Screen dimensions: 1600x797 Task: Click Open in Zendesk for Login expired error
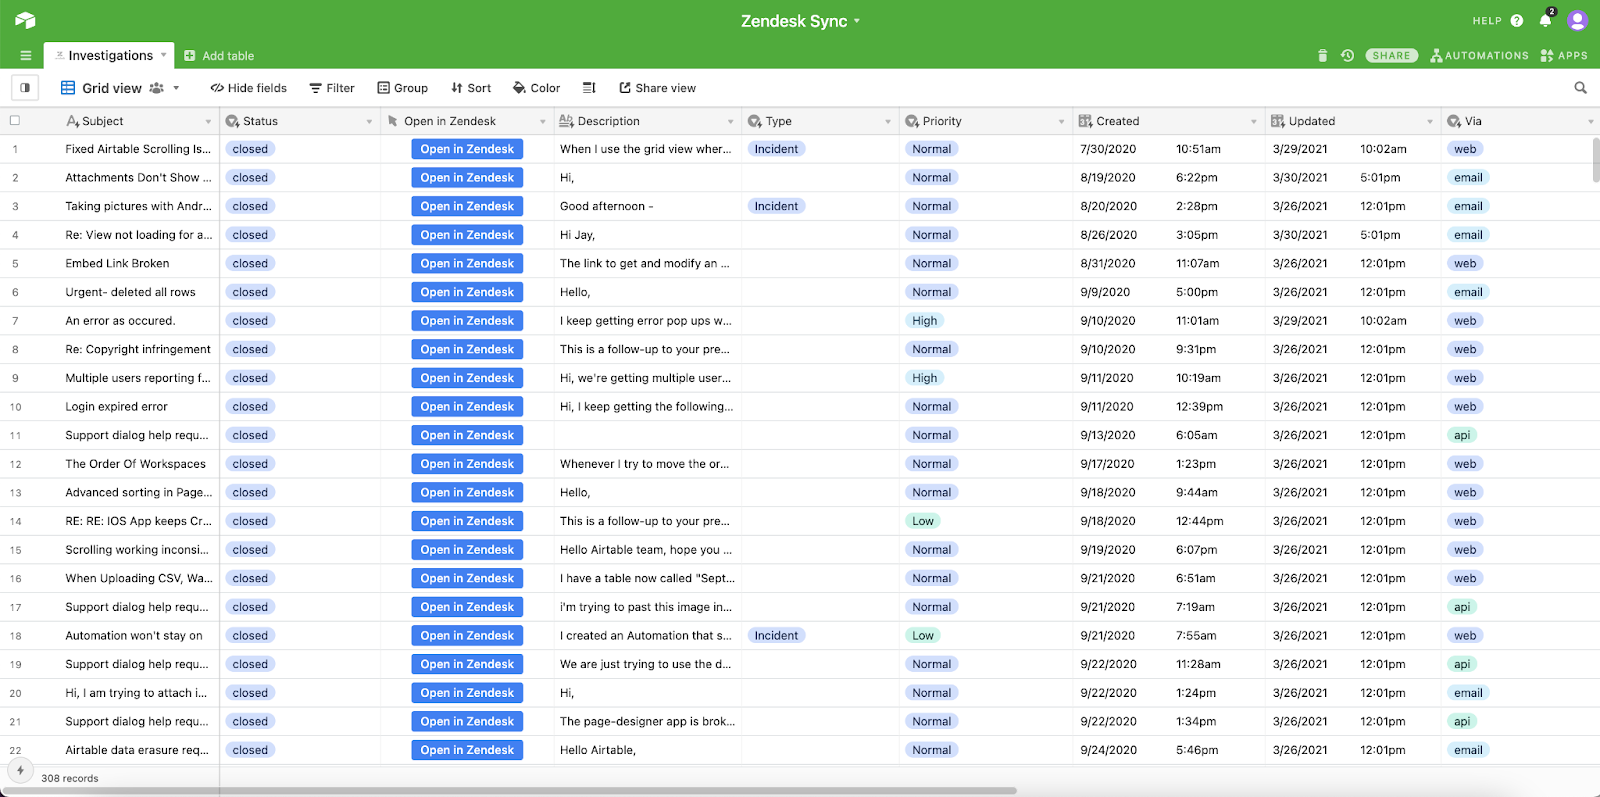point(467,407)
